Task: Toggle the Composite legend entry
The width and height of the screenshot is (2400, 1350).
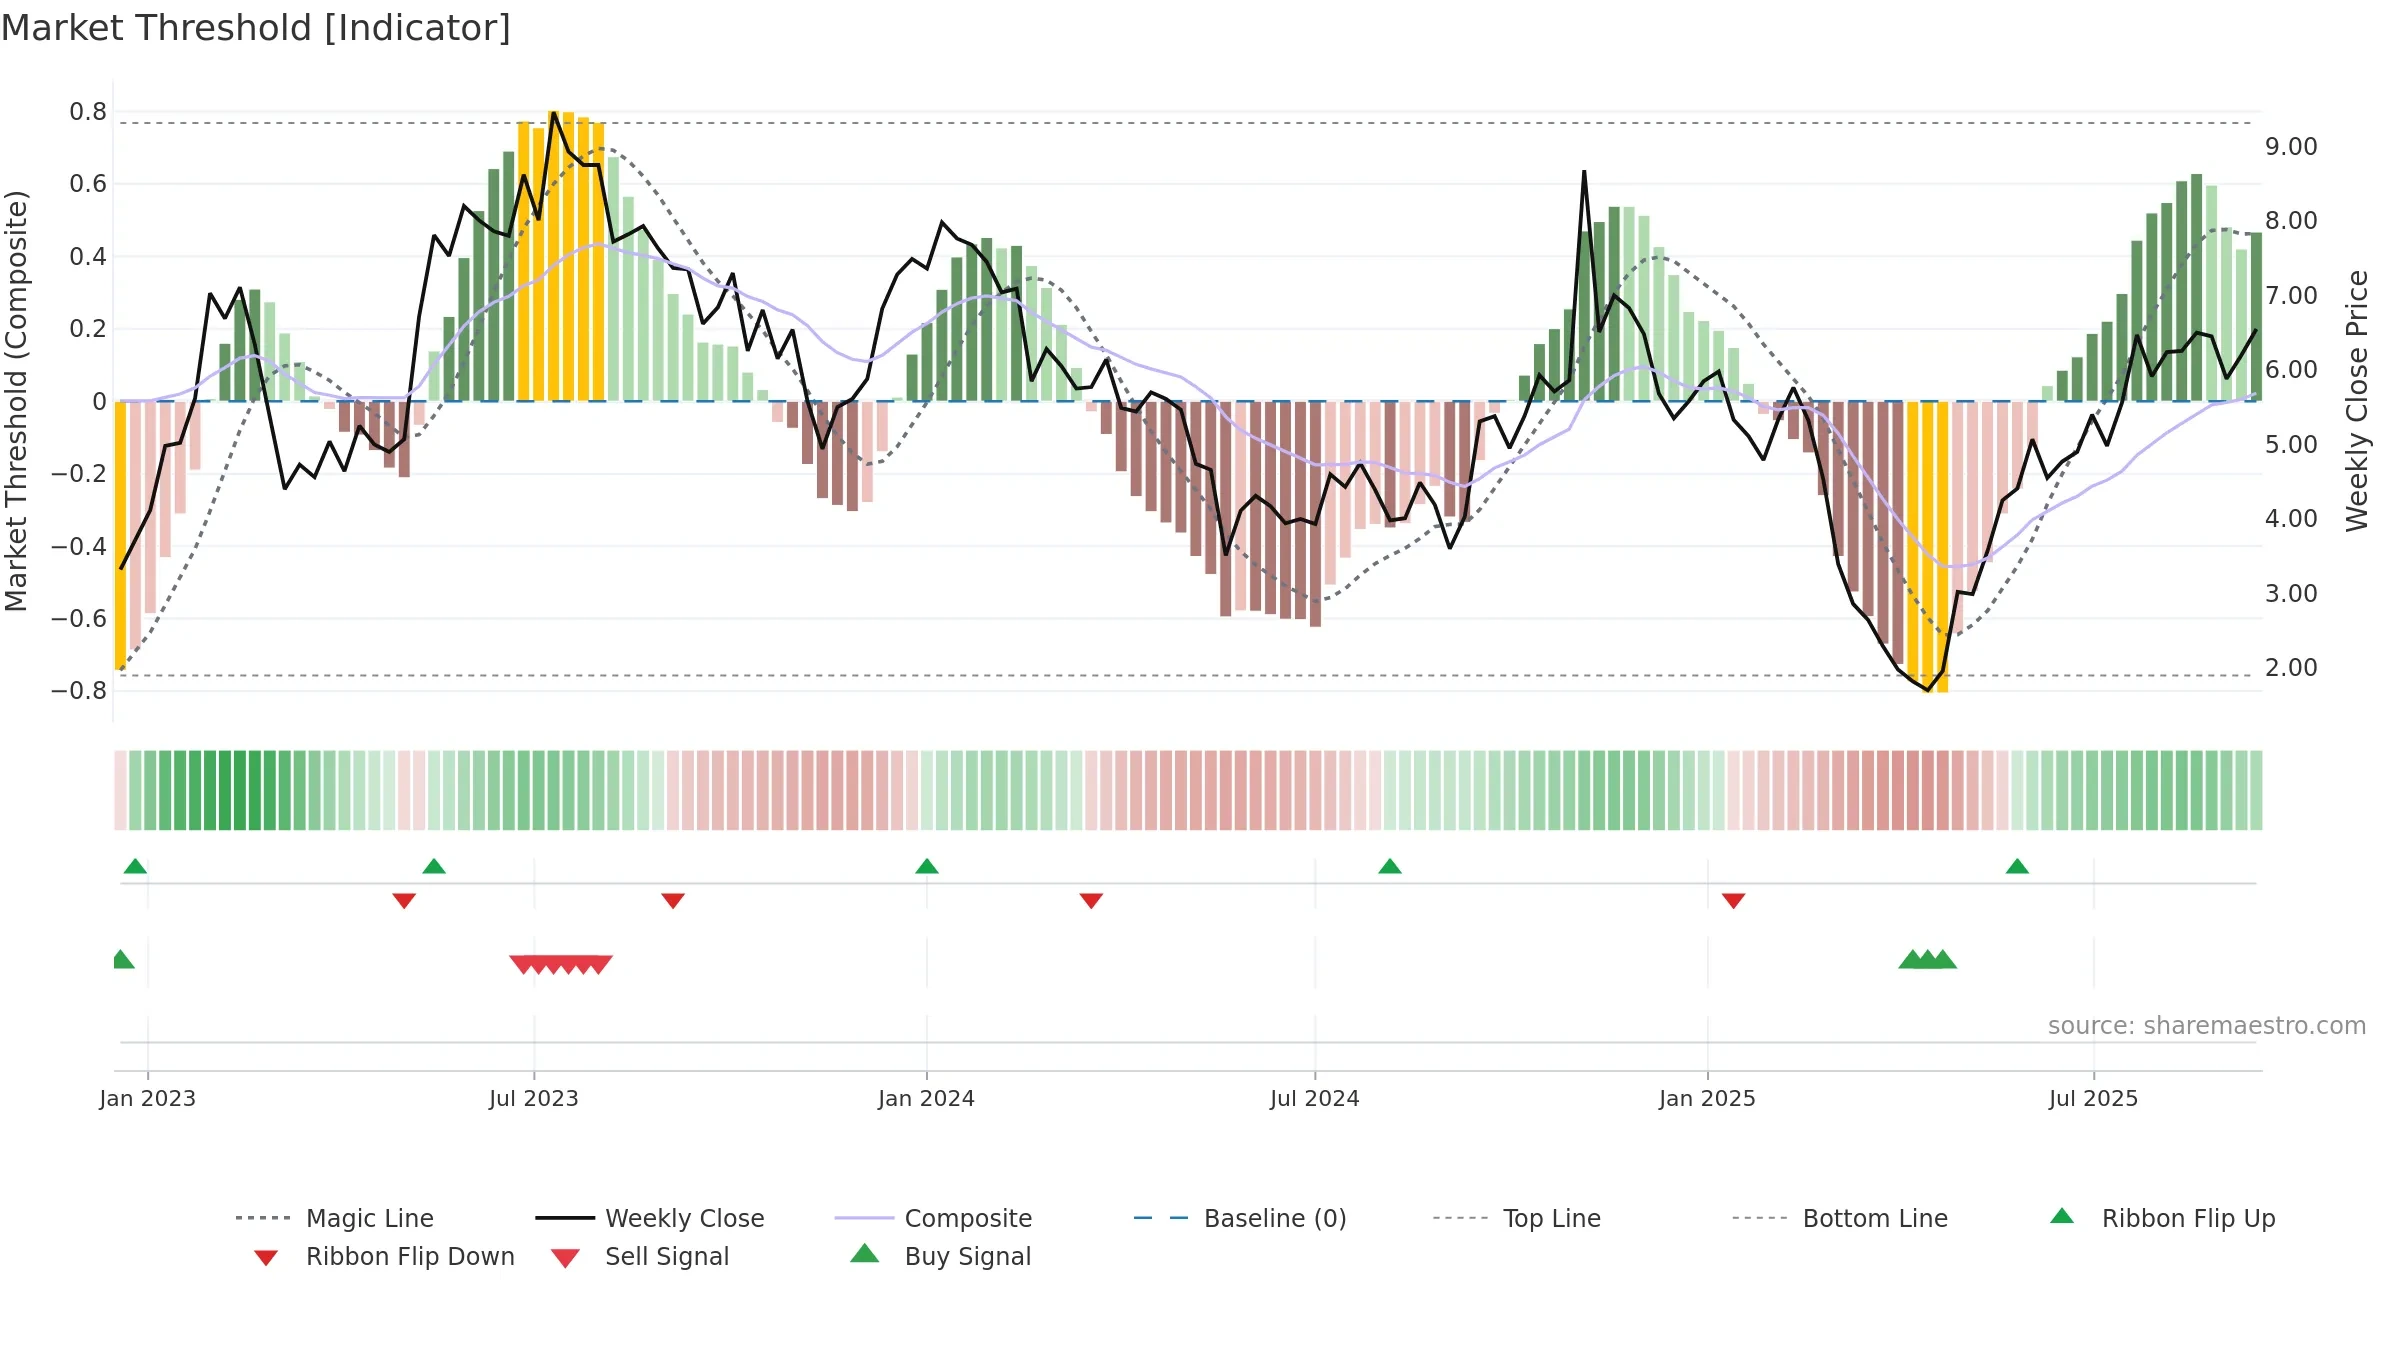Action: (x=933, y=1218)
